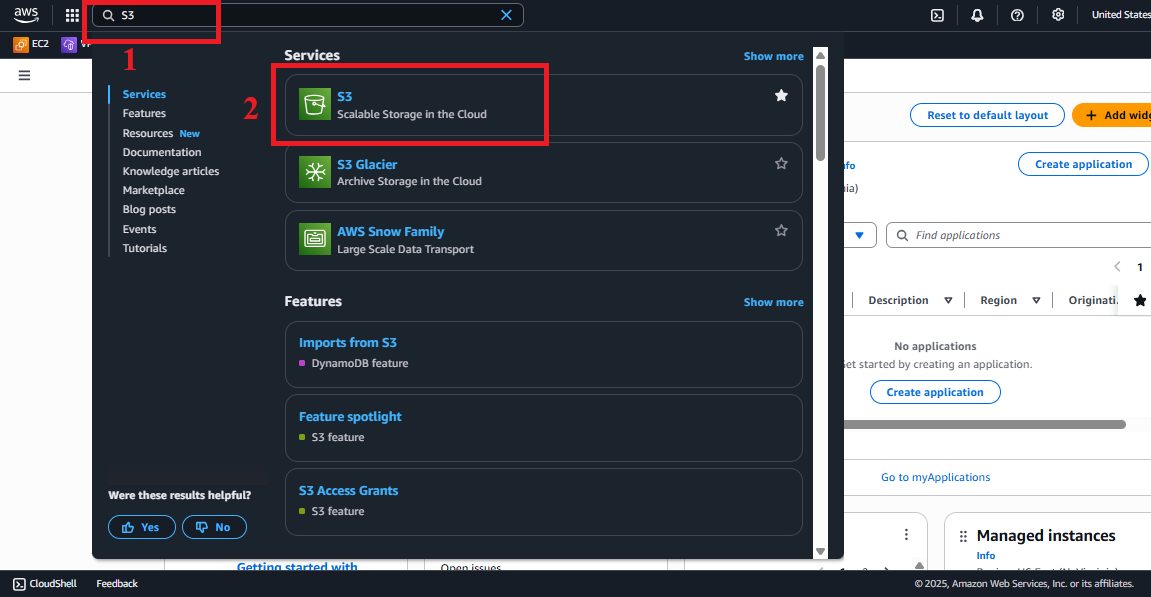The width and height of the screenshot is (1151, 597).
Task: Open the AWS home logo
Action: 26,15
